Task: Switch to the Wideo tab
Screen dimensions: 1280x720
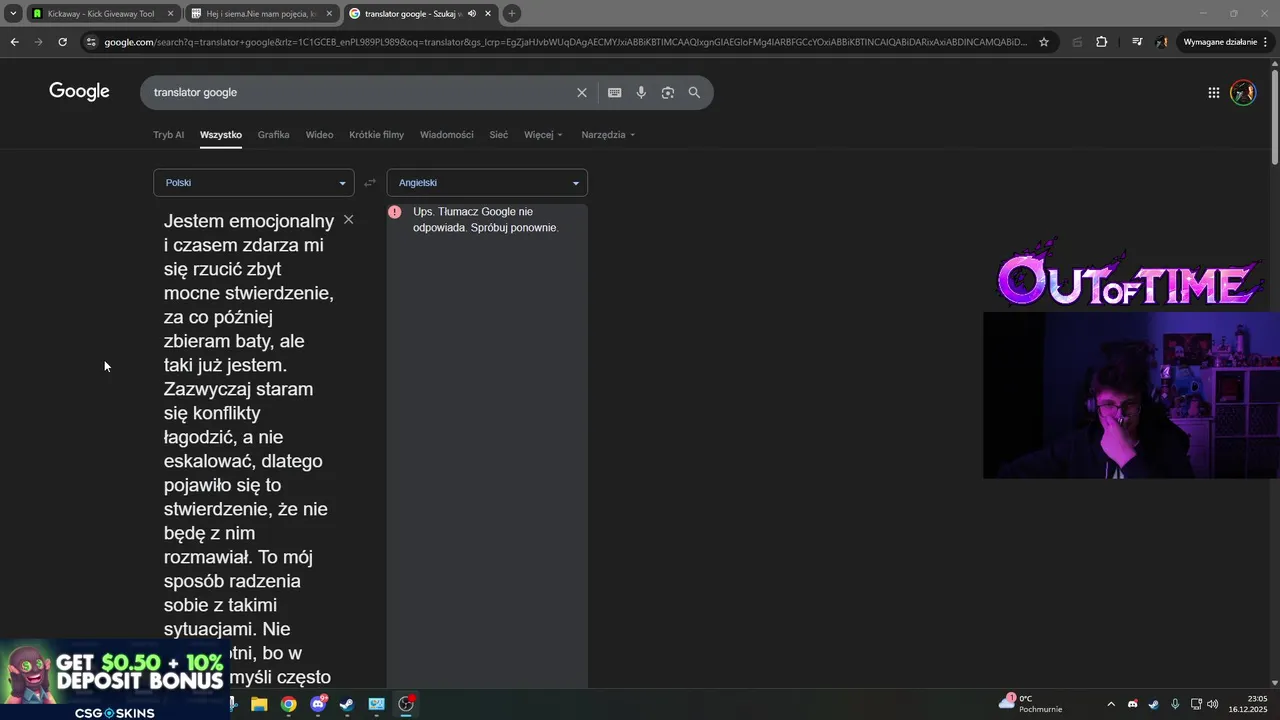Action: pos(319,135)
